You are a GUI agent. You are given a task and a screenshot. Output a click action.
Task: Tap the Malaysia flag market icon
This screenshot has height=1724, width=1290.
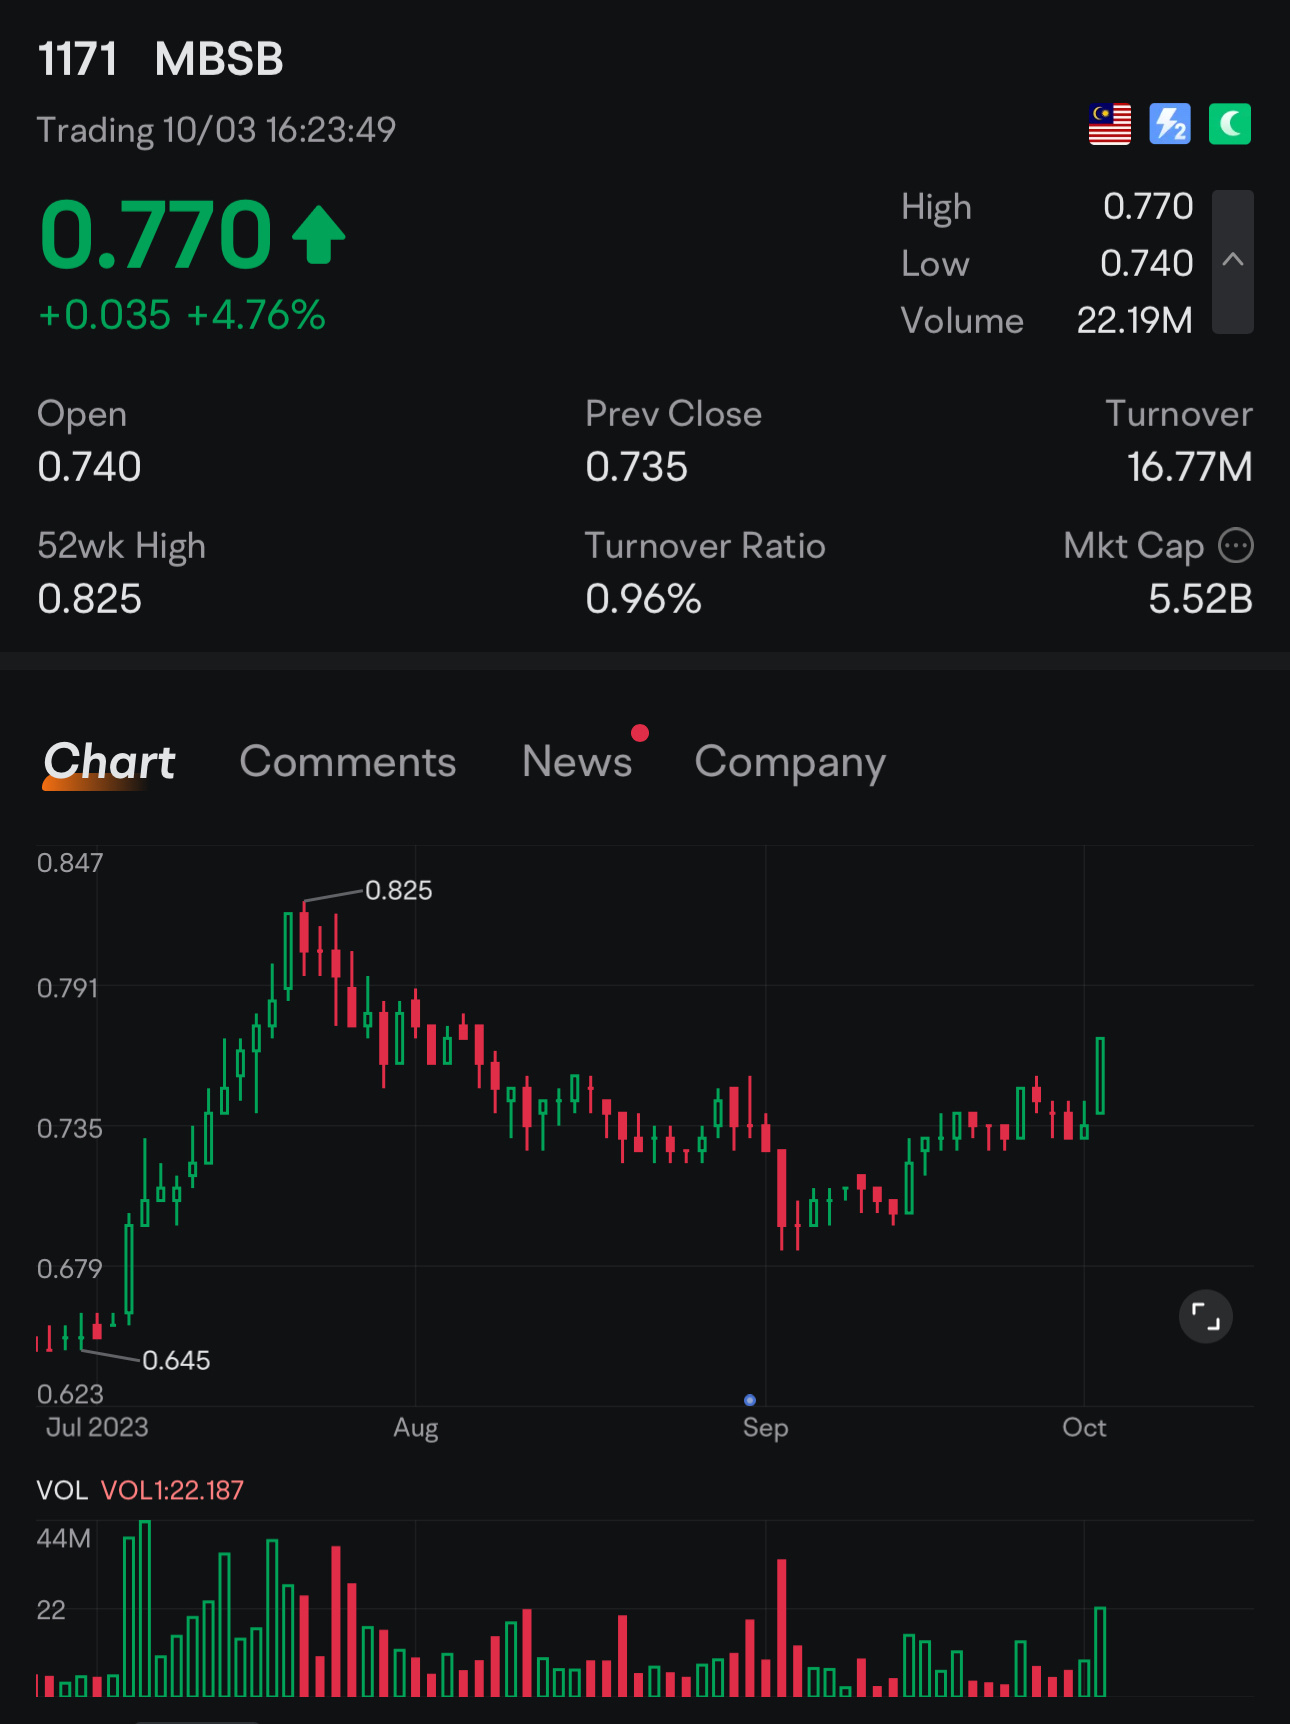tap(1110, 125)
